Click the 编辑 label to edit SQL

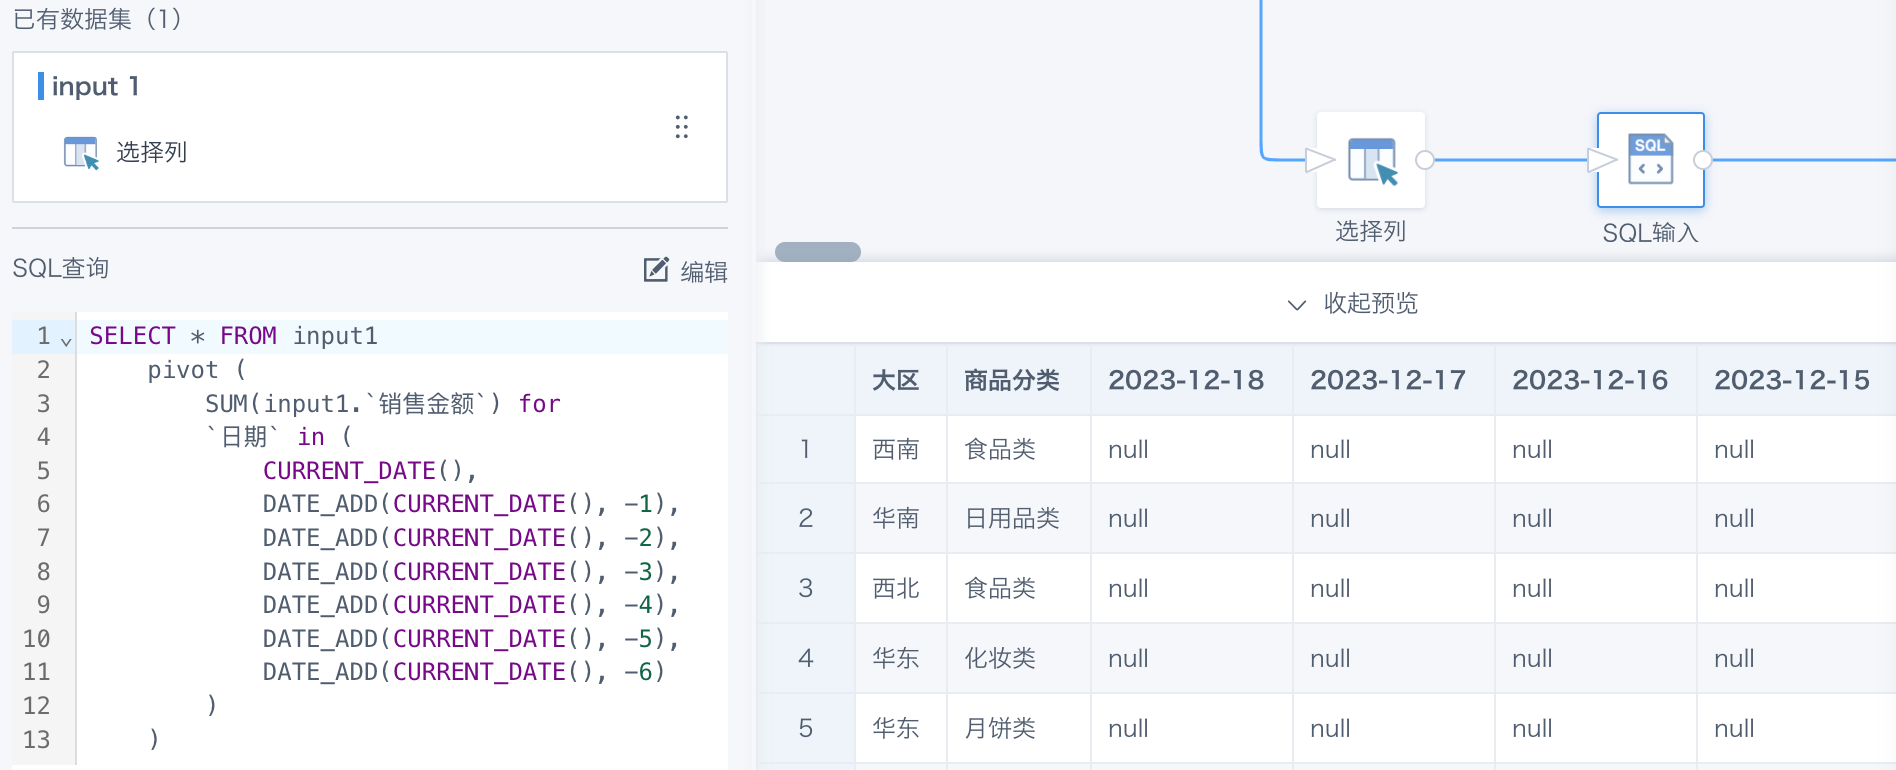click(x=704, y=271)
